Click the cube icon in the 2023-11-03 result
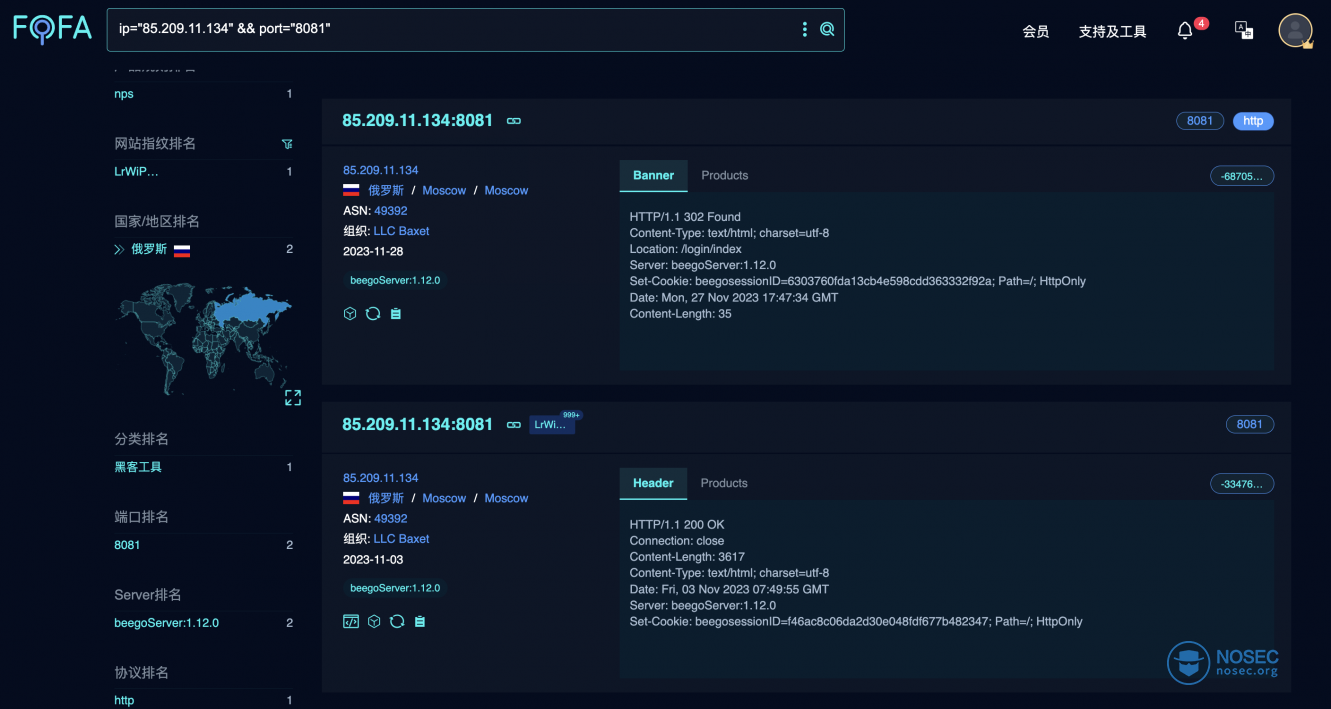This screenshot has height=709, width=1331. coord(374,621)
